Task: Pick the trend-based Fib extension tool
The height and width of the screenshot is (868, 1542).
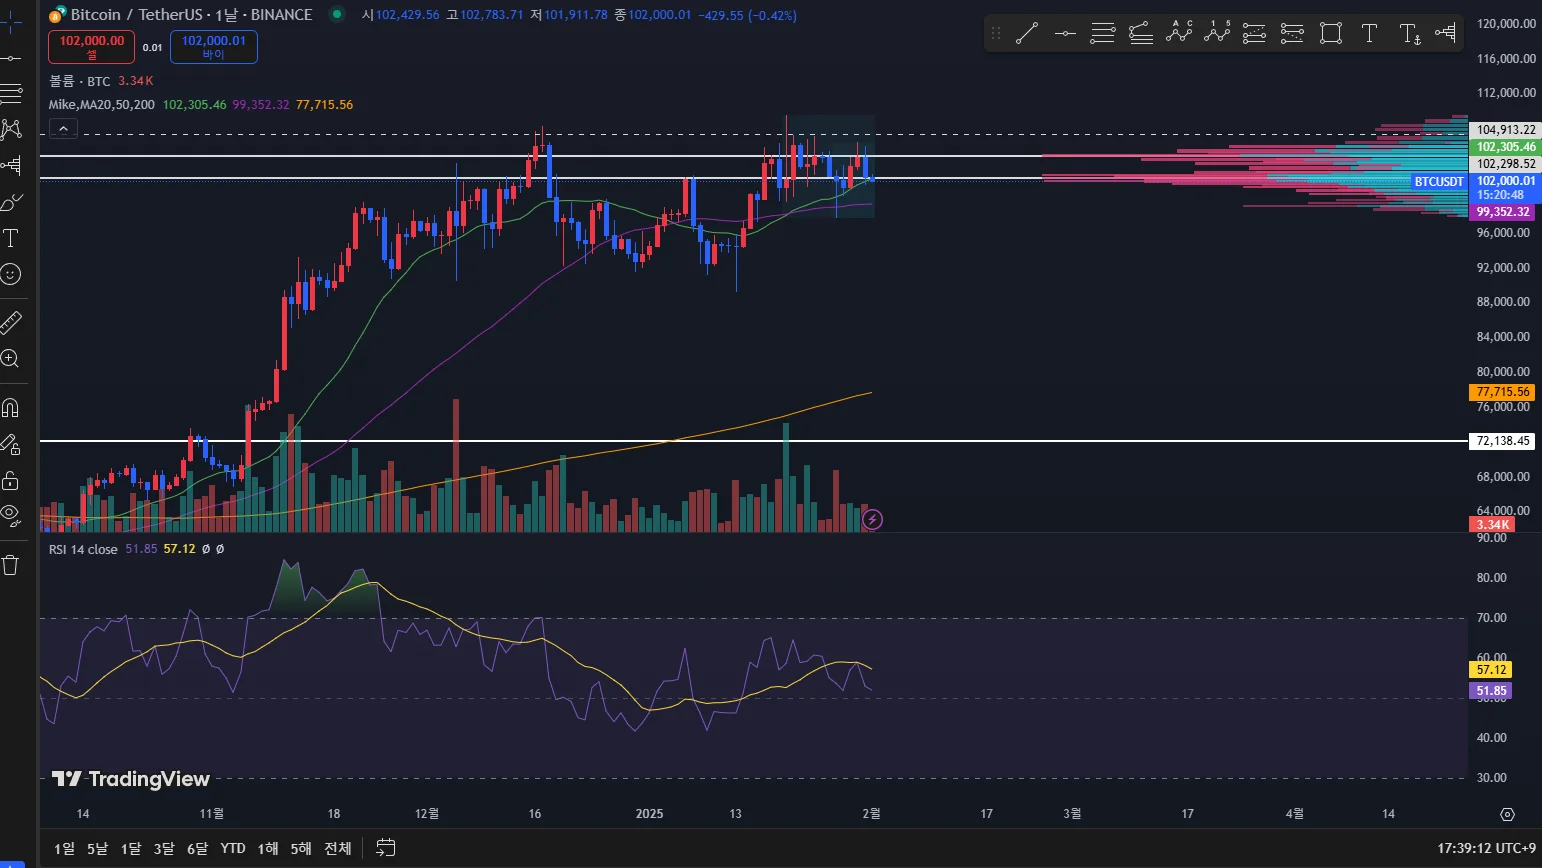Action: [1141, 34]
